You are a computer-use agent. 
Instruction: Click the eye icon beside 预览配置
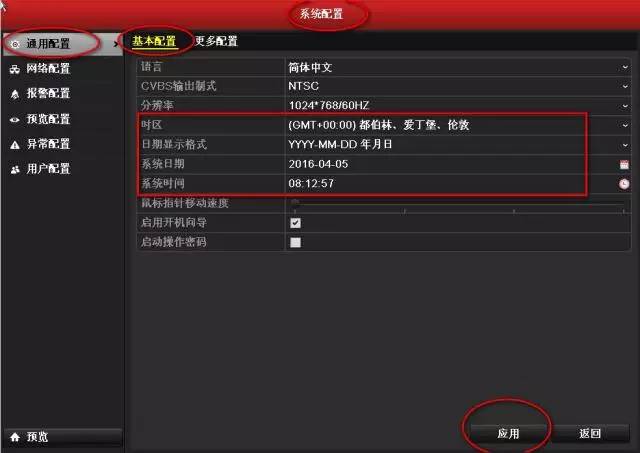click(x=15, y=120)
